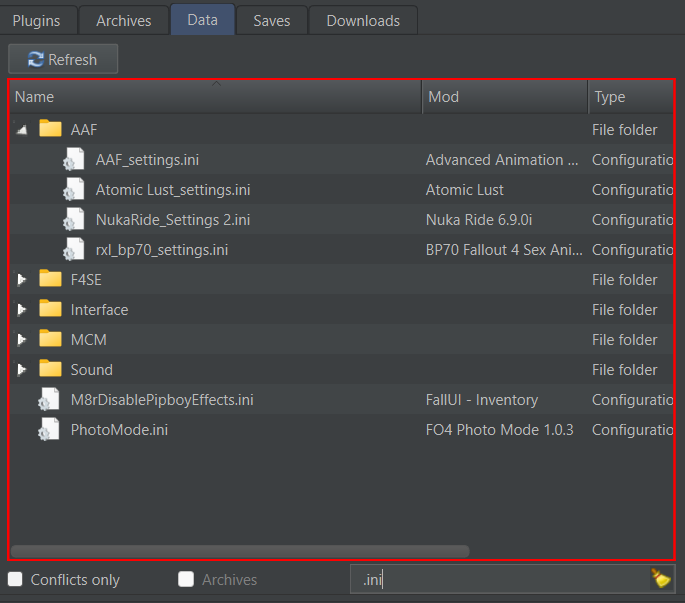Click the Configuration type of PhotoMode.ini row

coord(633,430)
